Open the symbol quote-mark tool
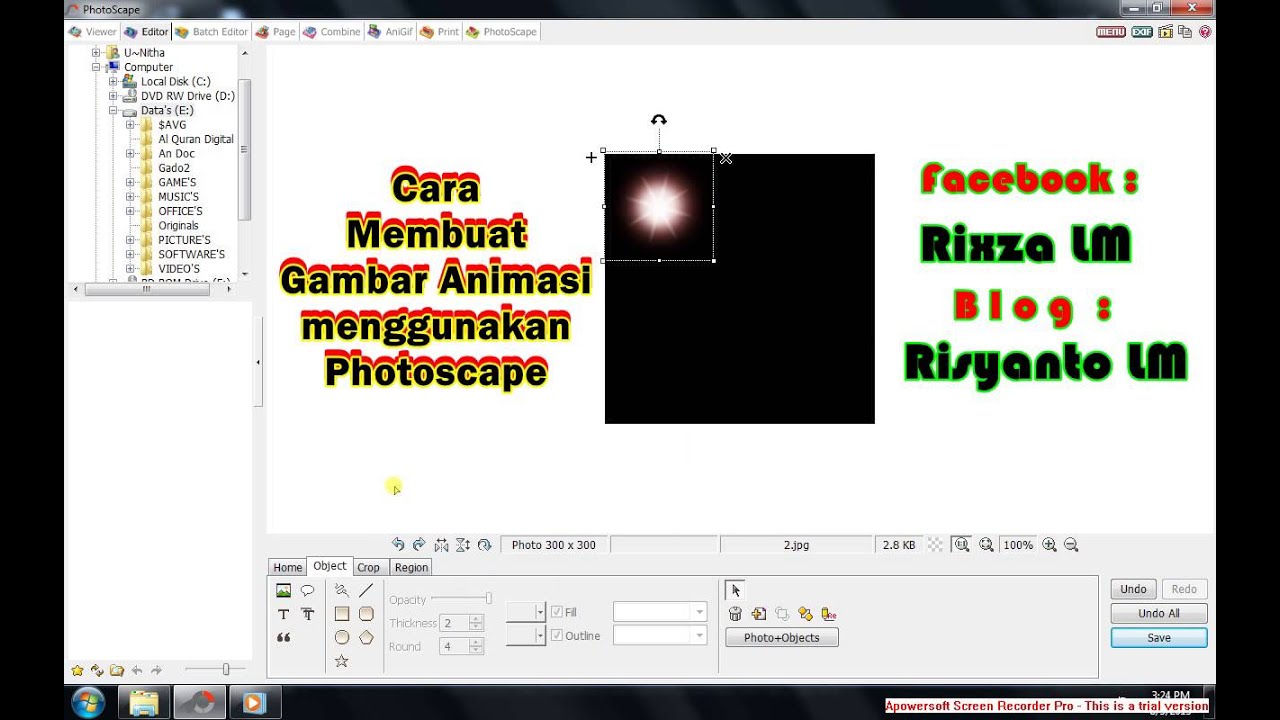Viewport: 1280px width, 720px height. (283, 637)
